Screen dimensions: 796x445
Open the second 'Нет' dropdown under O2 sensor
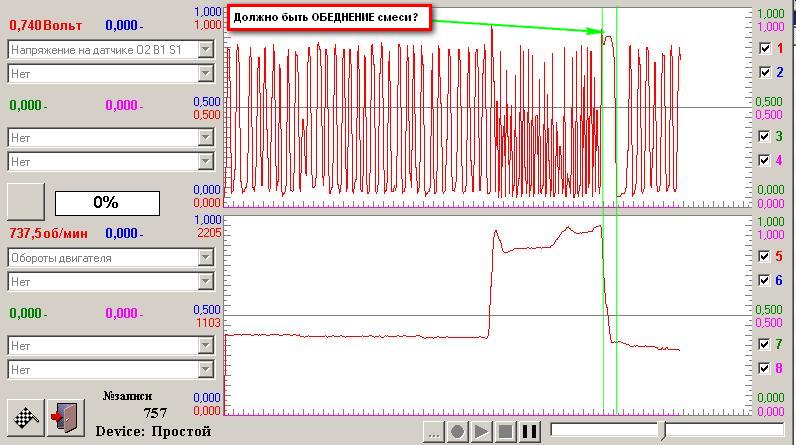(111, 74)
